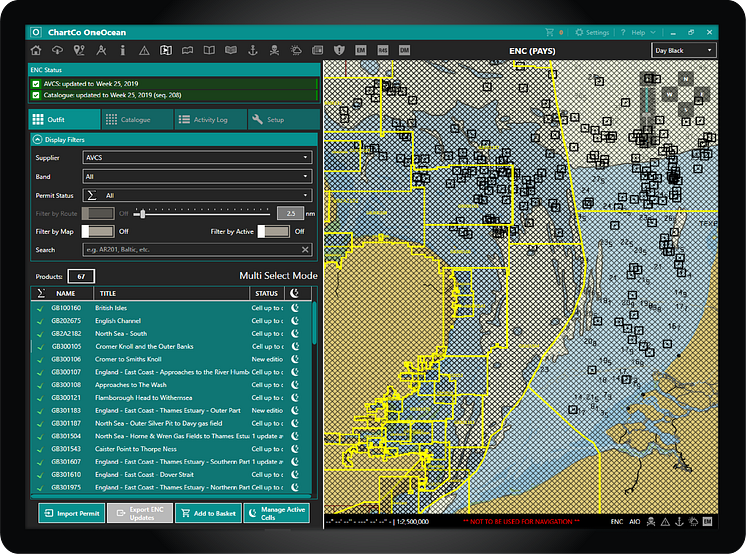Open the Permit Status dropdown
This screenshot has height=554, width=746.
(197, 195)
